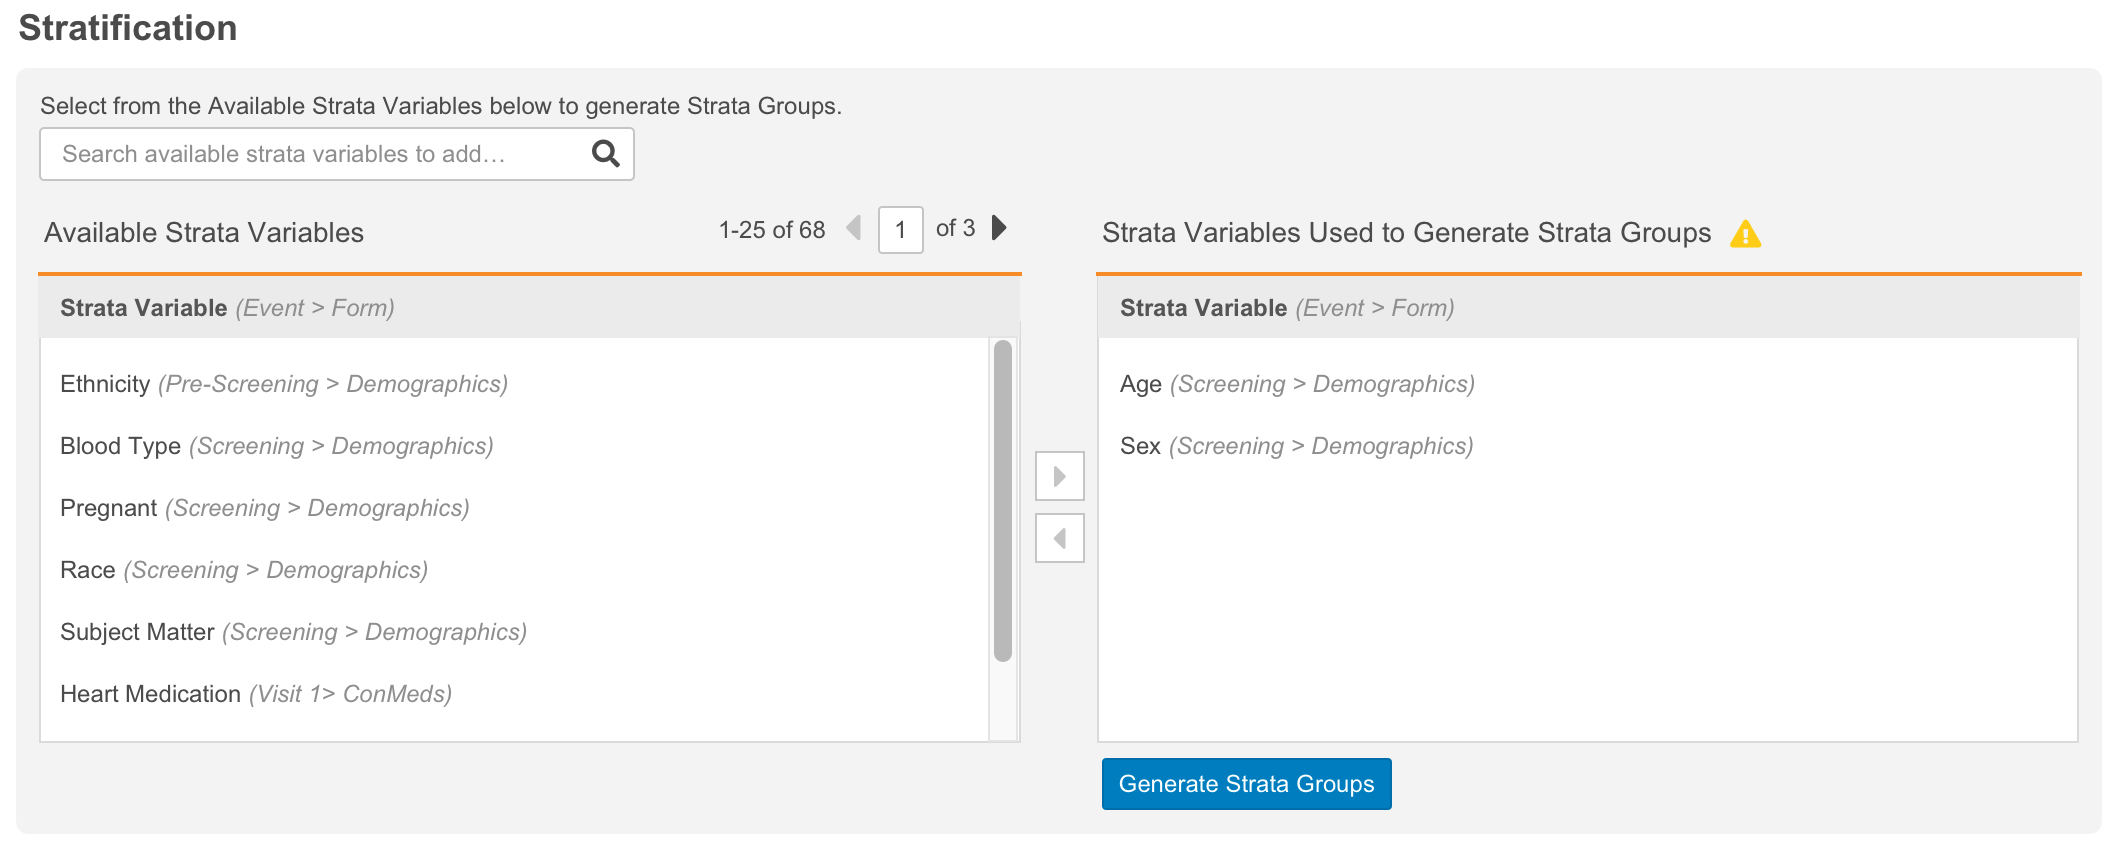
Task: Select the Age variable in used list
Action: 1140,384
